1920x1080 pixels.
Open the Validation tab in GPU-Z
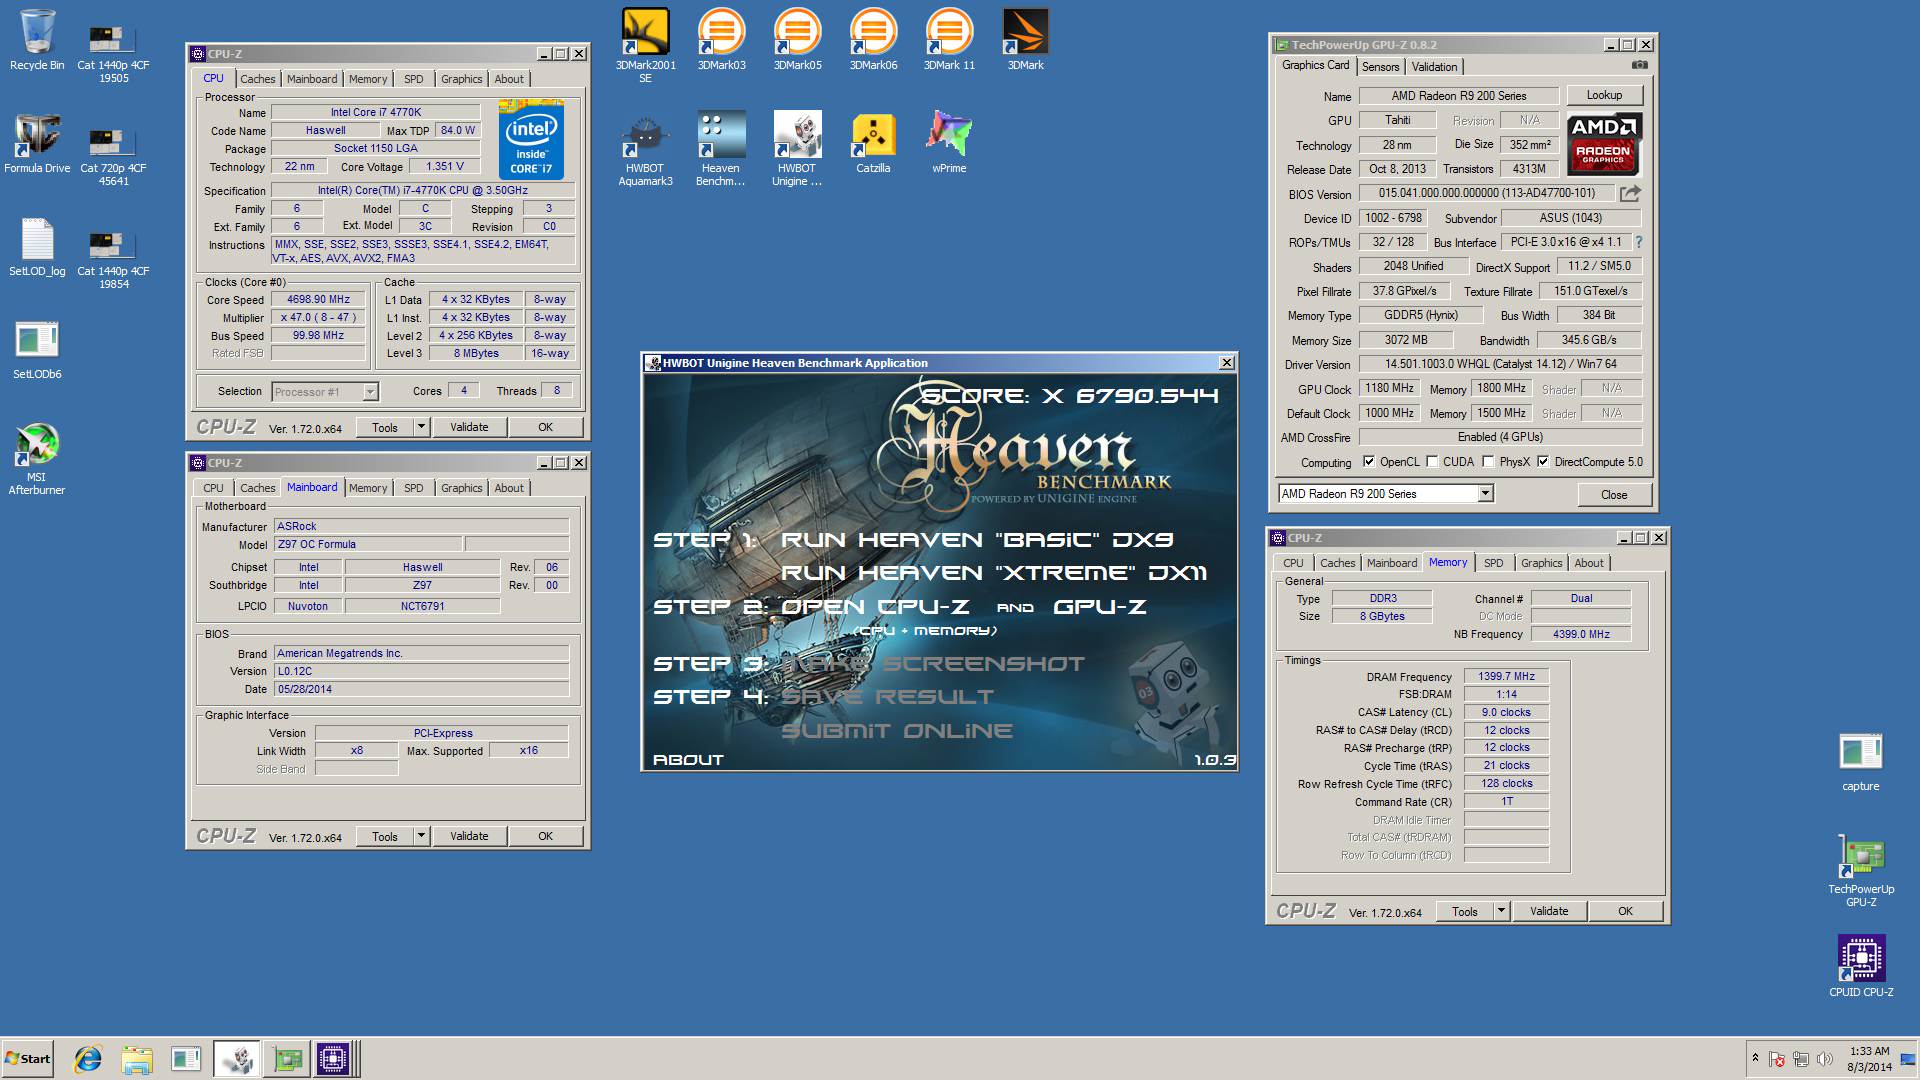tap(1435, 67)
